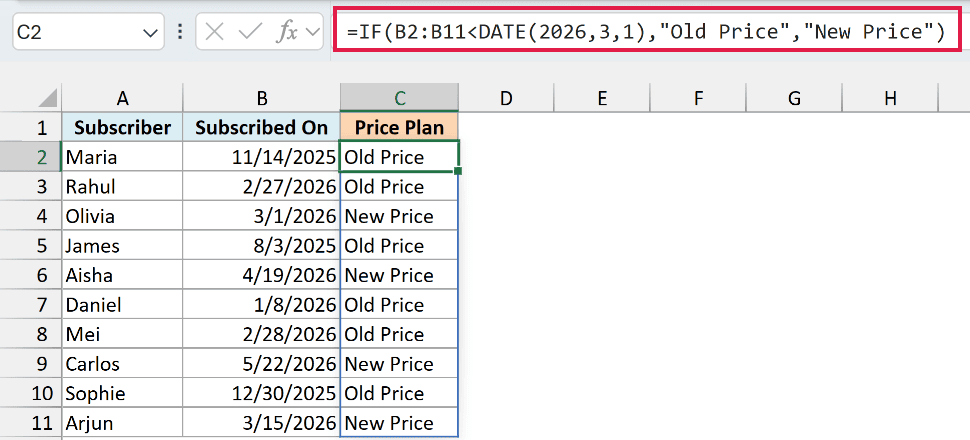Click the date cell 3/1/2026
970x440 pixels.
262,216
